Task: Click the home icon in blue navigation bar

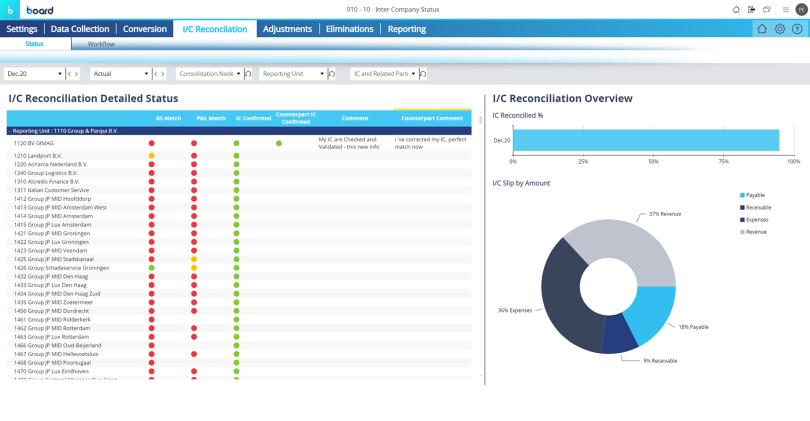Action: [x=761, y=29]
